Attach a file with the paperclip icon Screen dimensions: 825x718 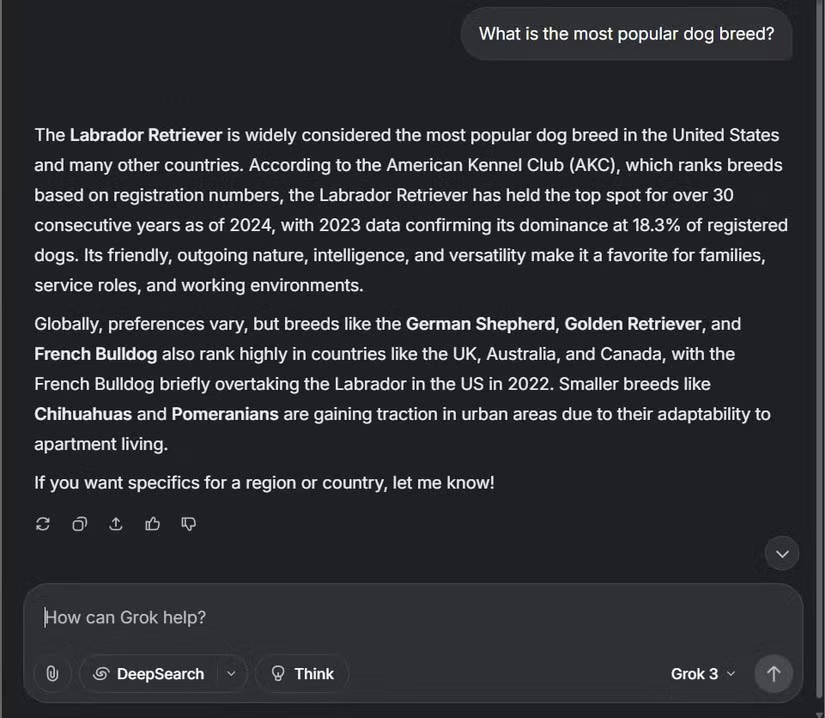click(52, 674)
